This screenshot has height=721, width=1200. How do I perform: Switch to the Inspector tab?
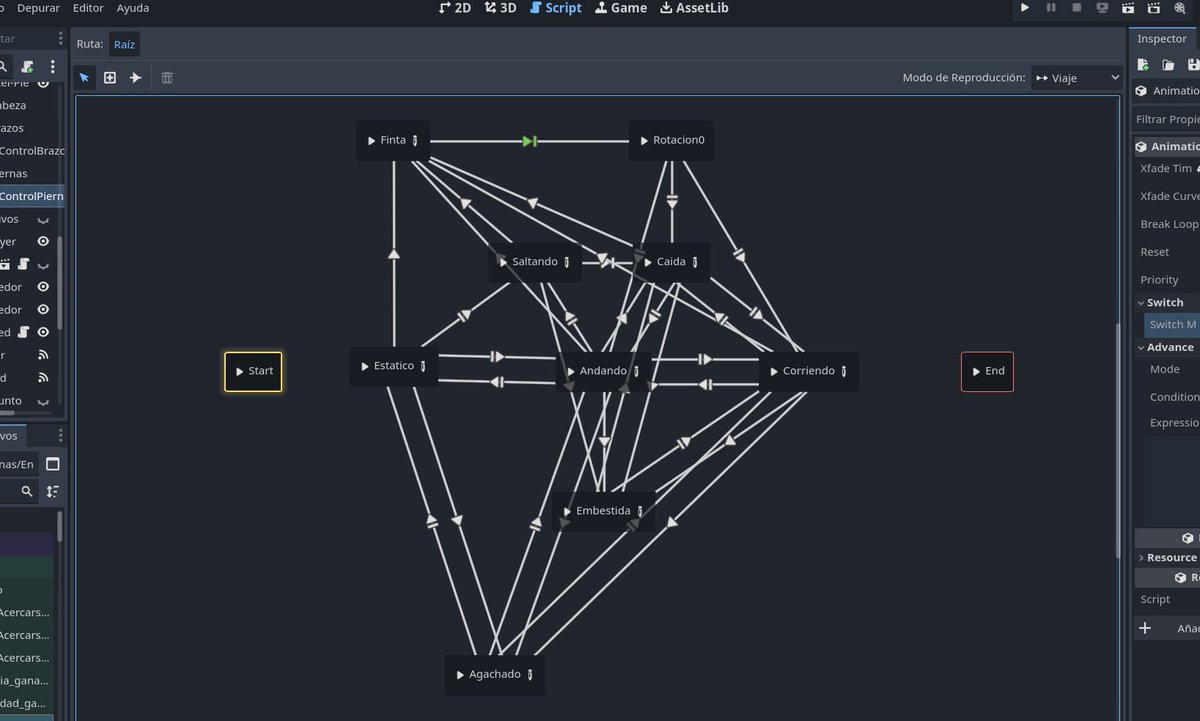[x=1161, y=39]
